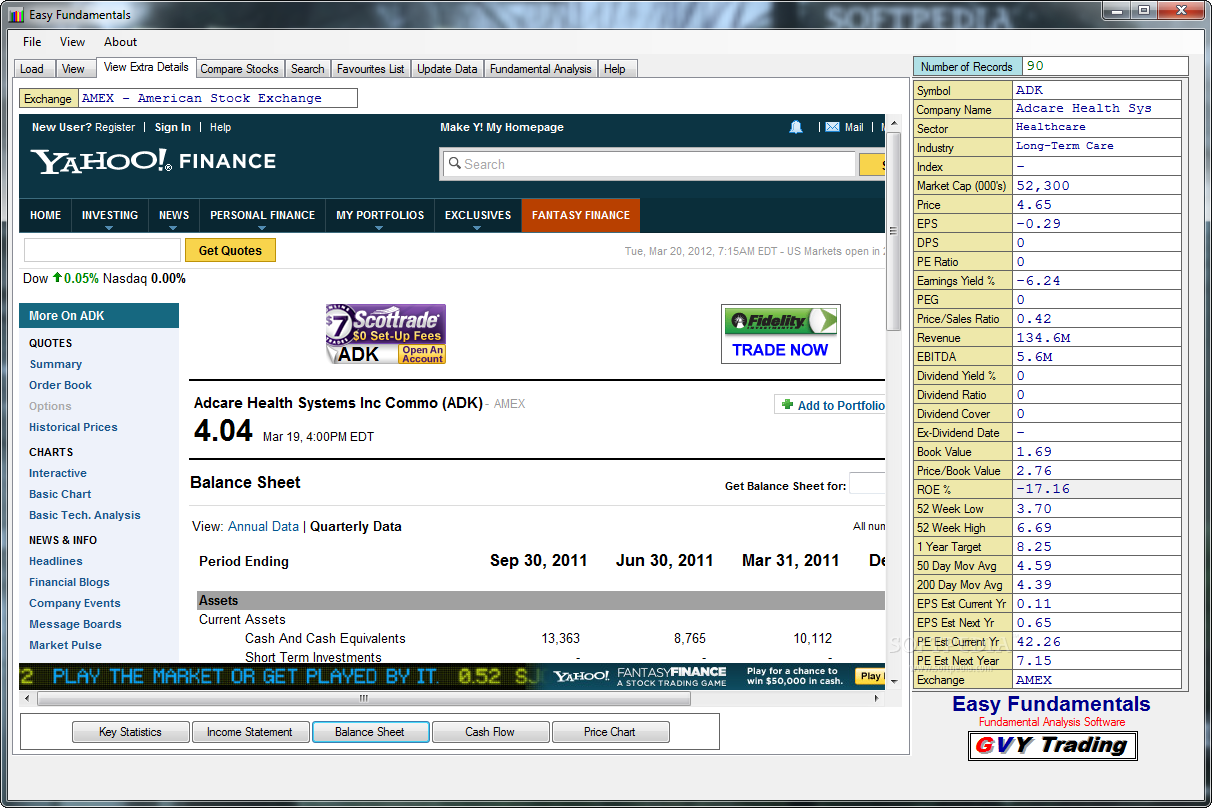Click the Number of Records field
Viewport: 1212px width, 808px height.
[x=1105, y=66]
